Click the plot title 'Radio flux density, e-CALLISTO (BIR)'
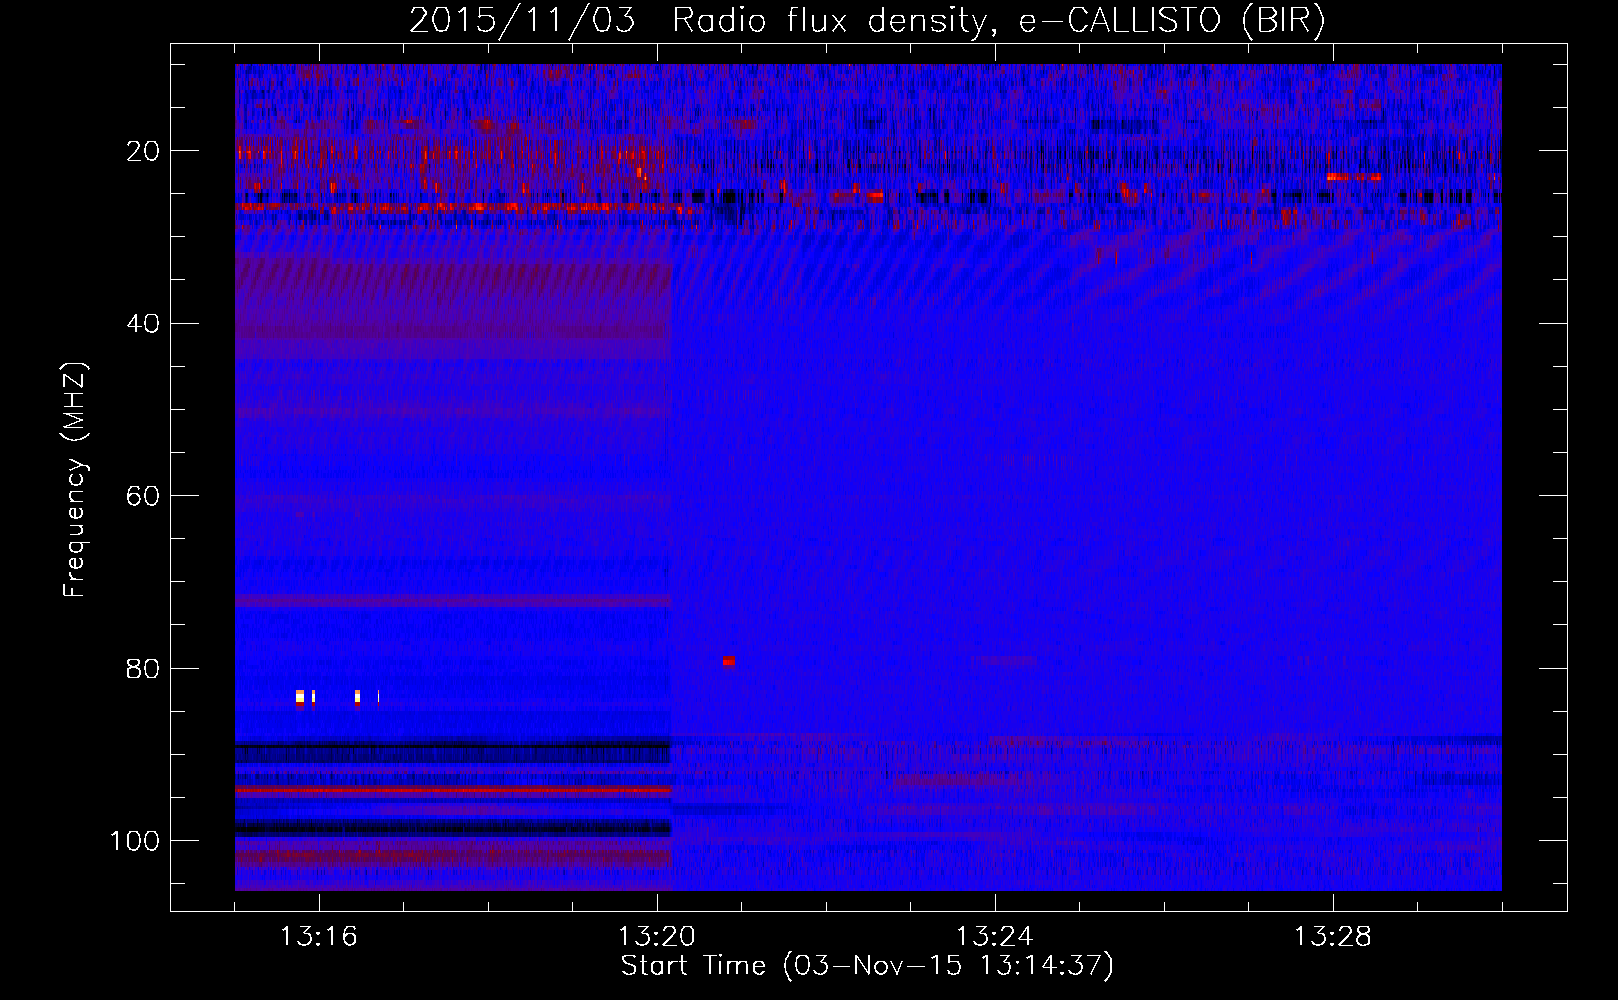The width and height of the screenshot is (1618, 1000). (998, 20)
